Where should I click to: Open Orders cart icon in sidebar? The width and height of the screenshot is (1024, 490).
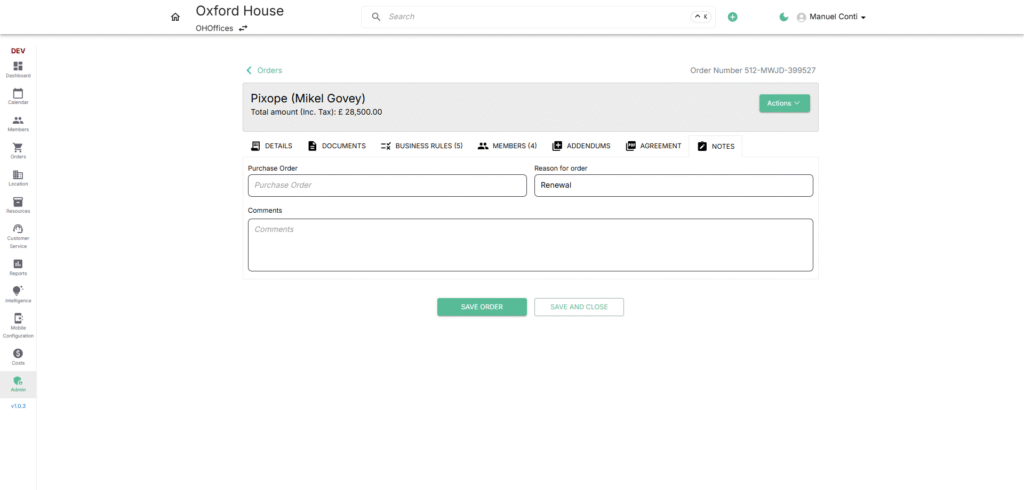pos(18,150)
